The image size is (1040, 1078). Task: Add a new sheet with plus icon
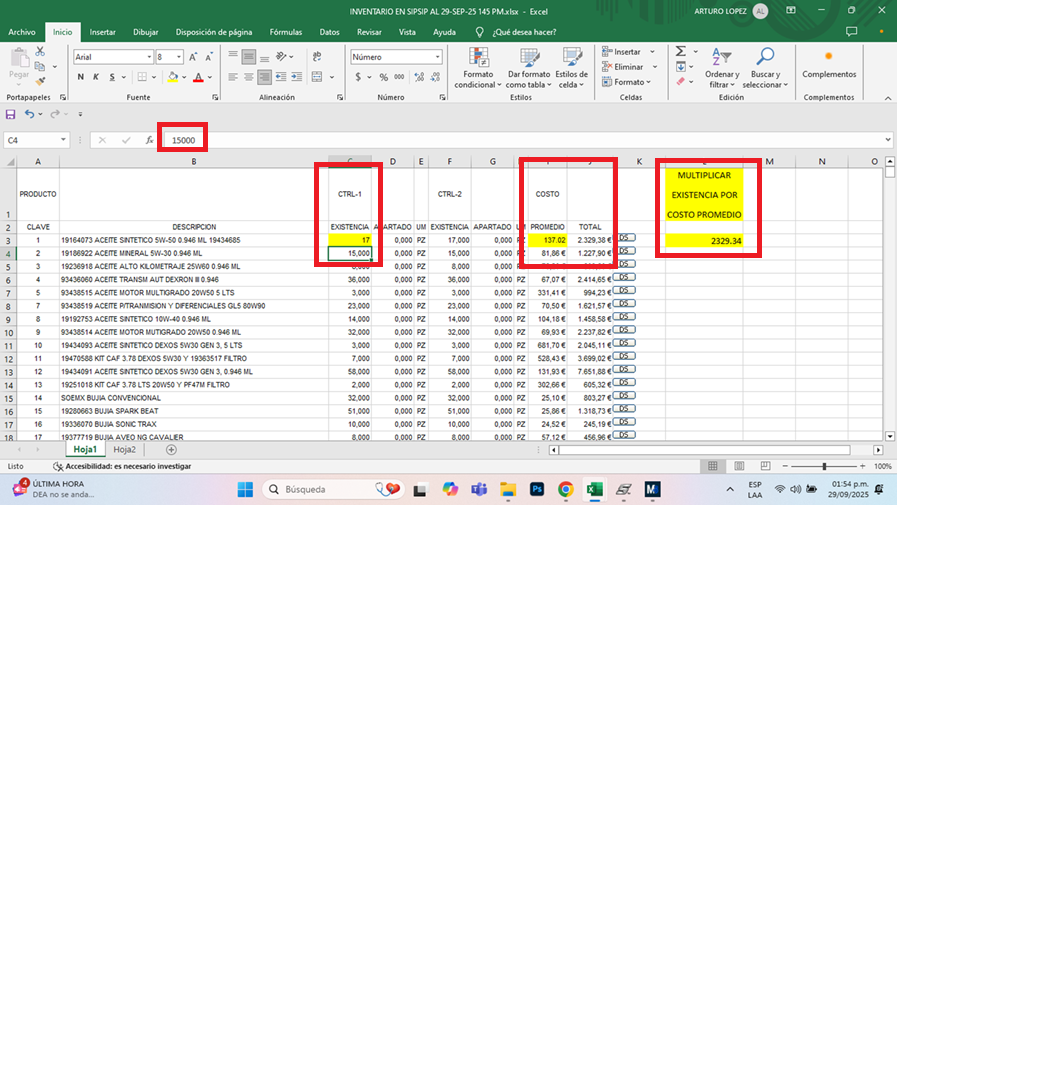[x=171, y=450]
